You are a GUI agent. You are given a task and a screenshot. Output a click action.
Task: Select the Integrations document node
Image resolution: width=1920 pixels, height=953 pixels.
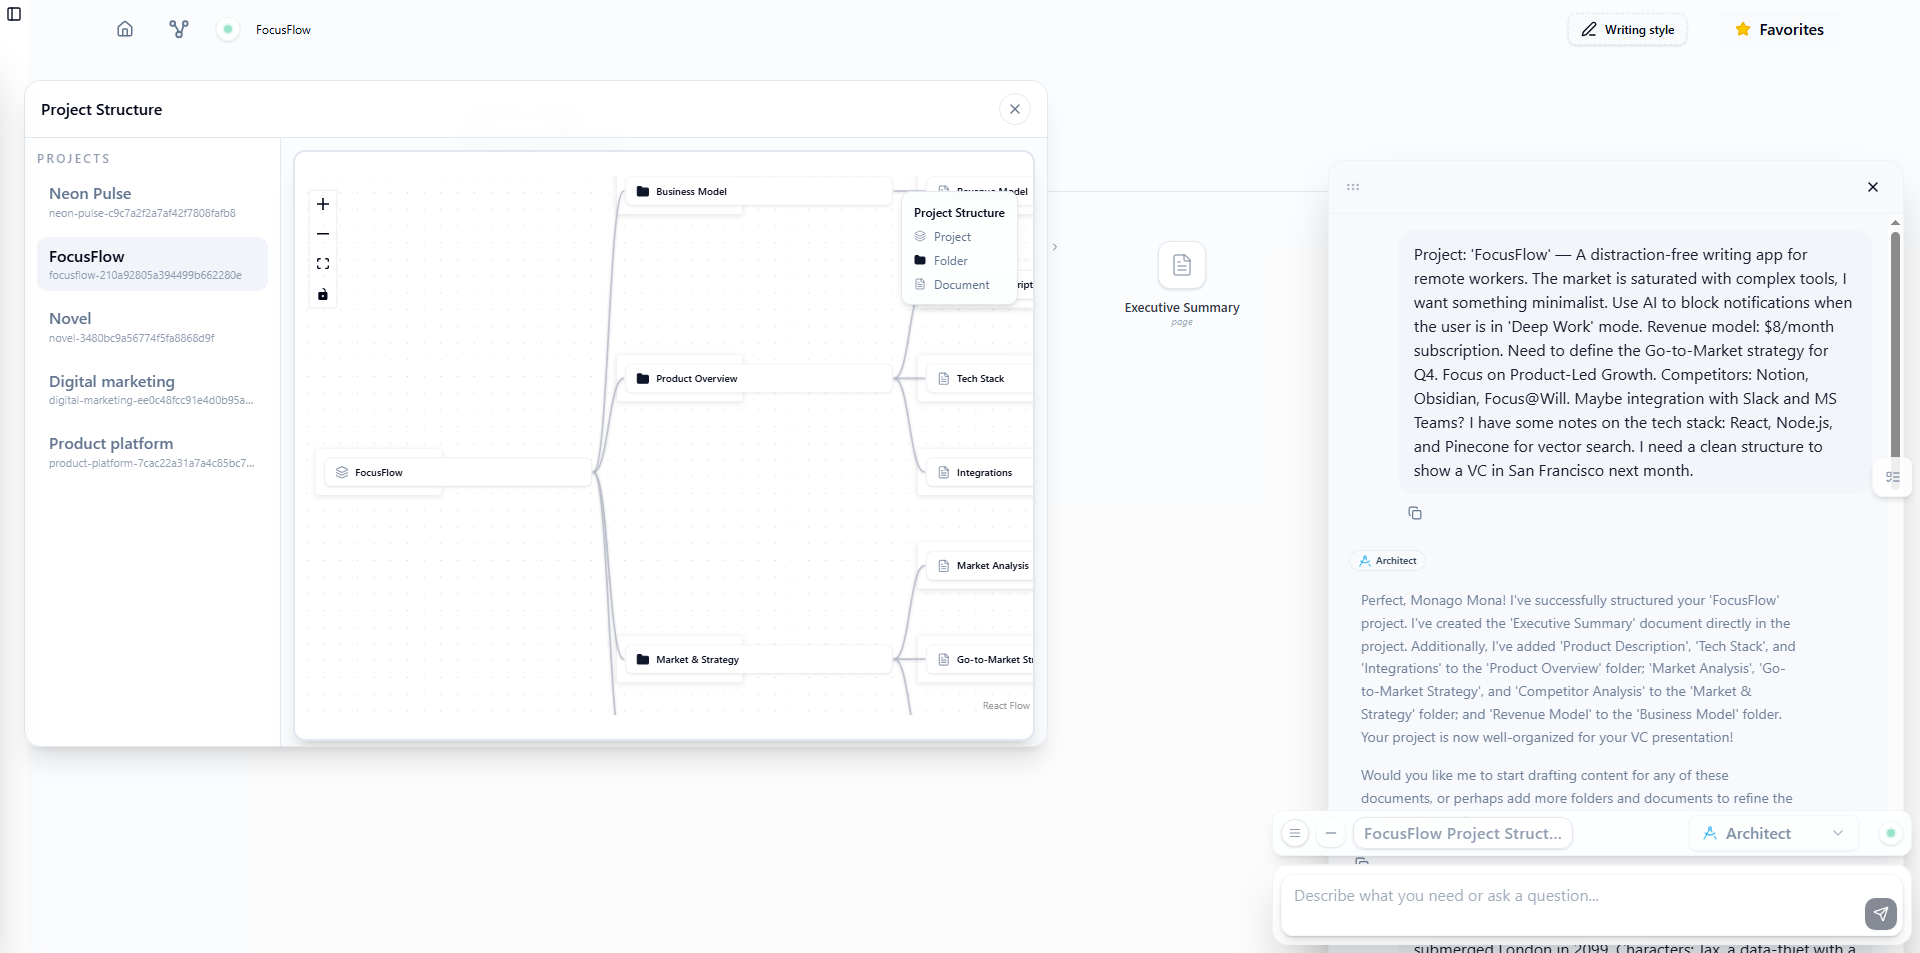980,473
